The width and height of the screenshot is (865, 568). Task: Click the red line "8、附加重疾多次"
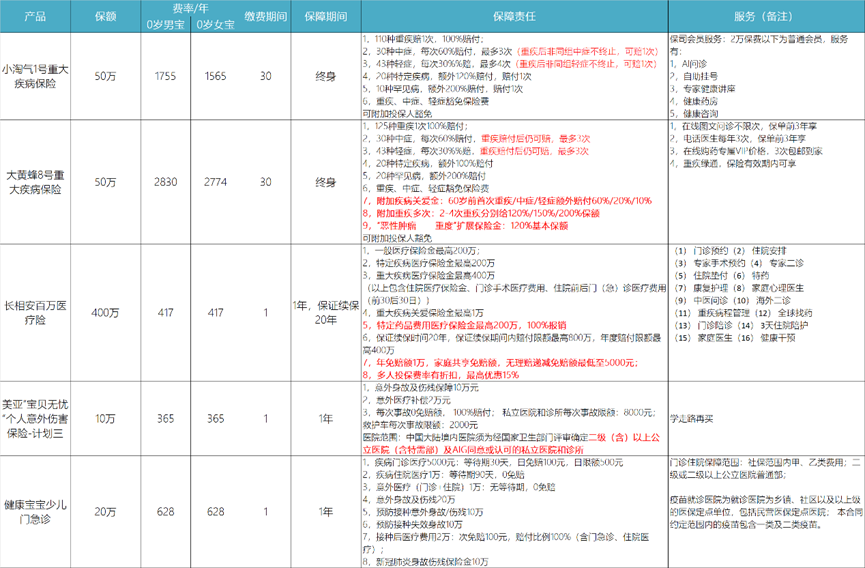(x=482, y=213)
